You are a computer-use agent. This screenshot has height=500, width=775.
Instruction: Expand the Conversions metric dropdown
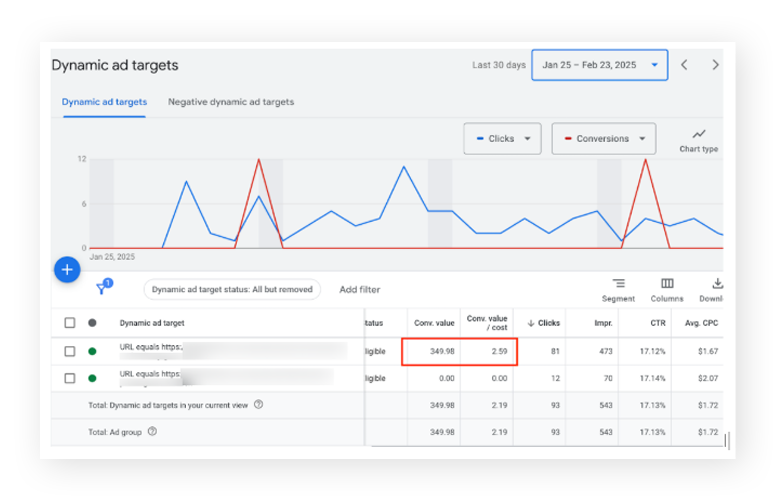[603, 139]
